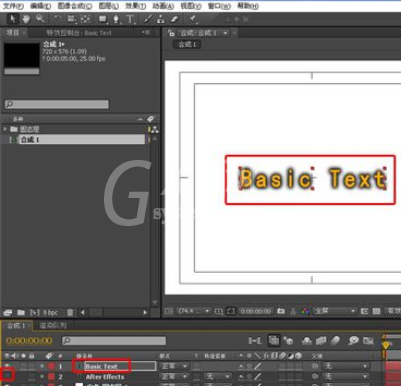The width and height of the screenshot is (401, 386).
Task: Show channel via the RGB color icon
Action: point(305,311)
